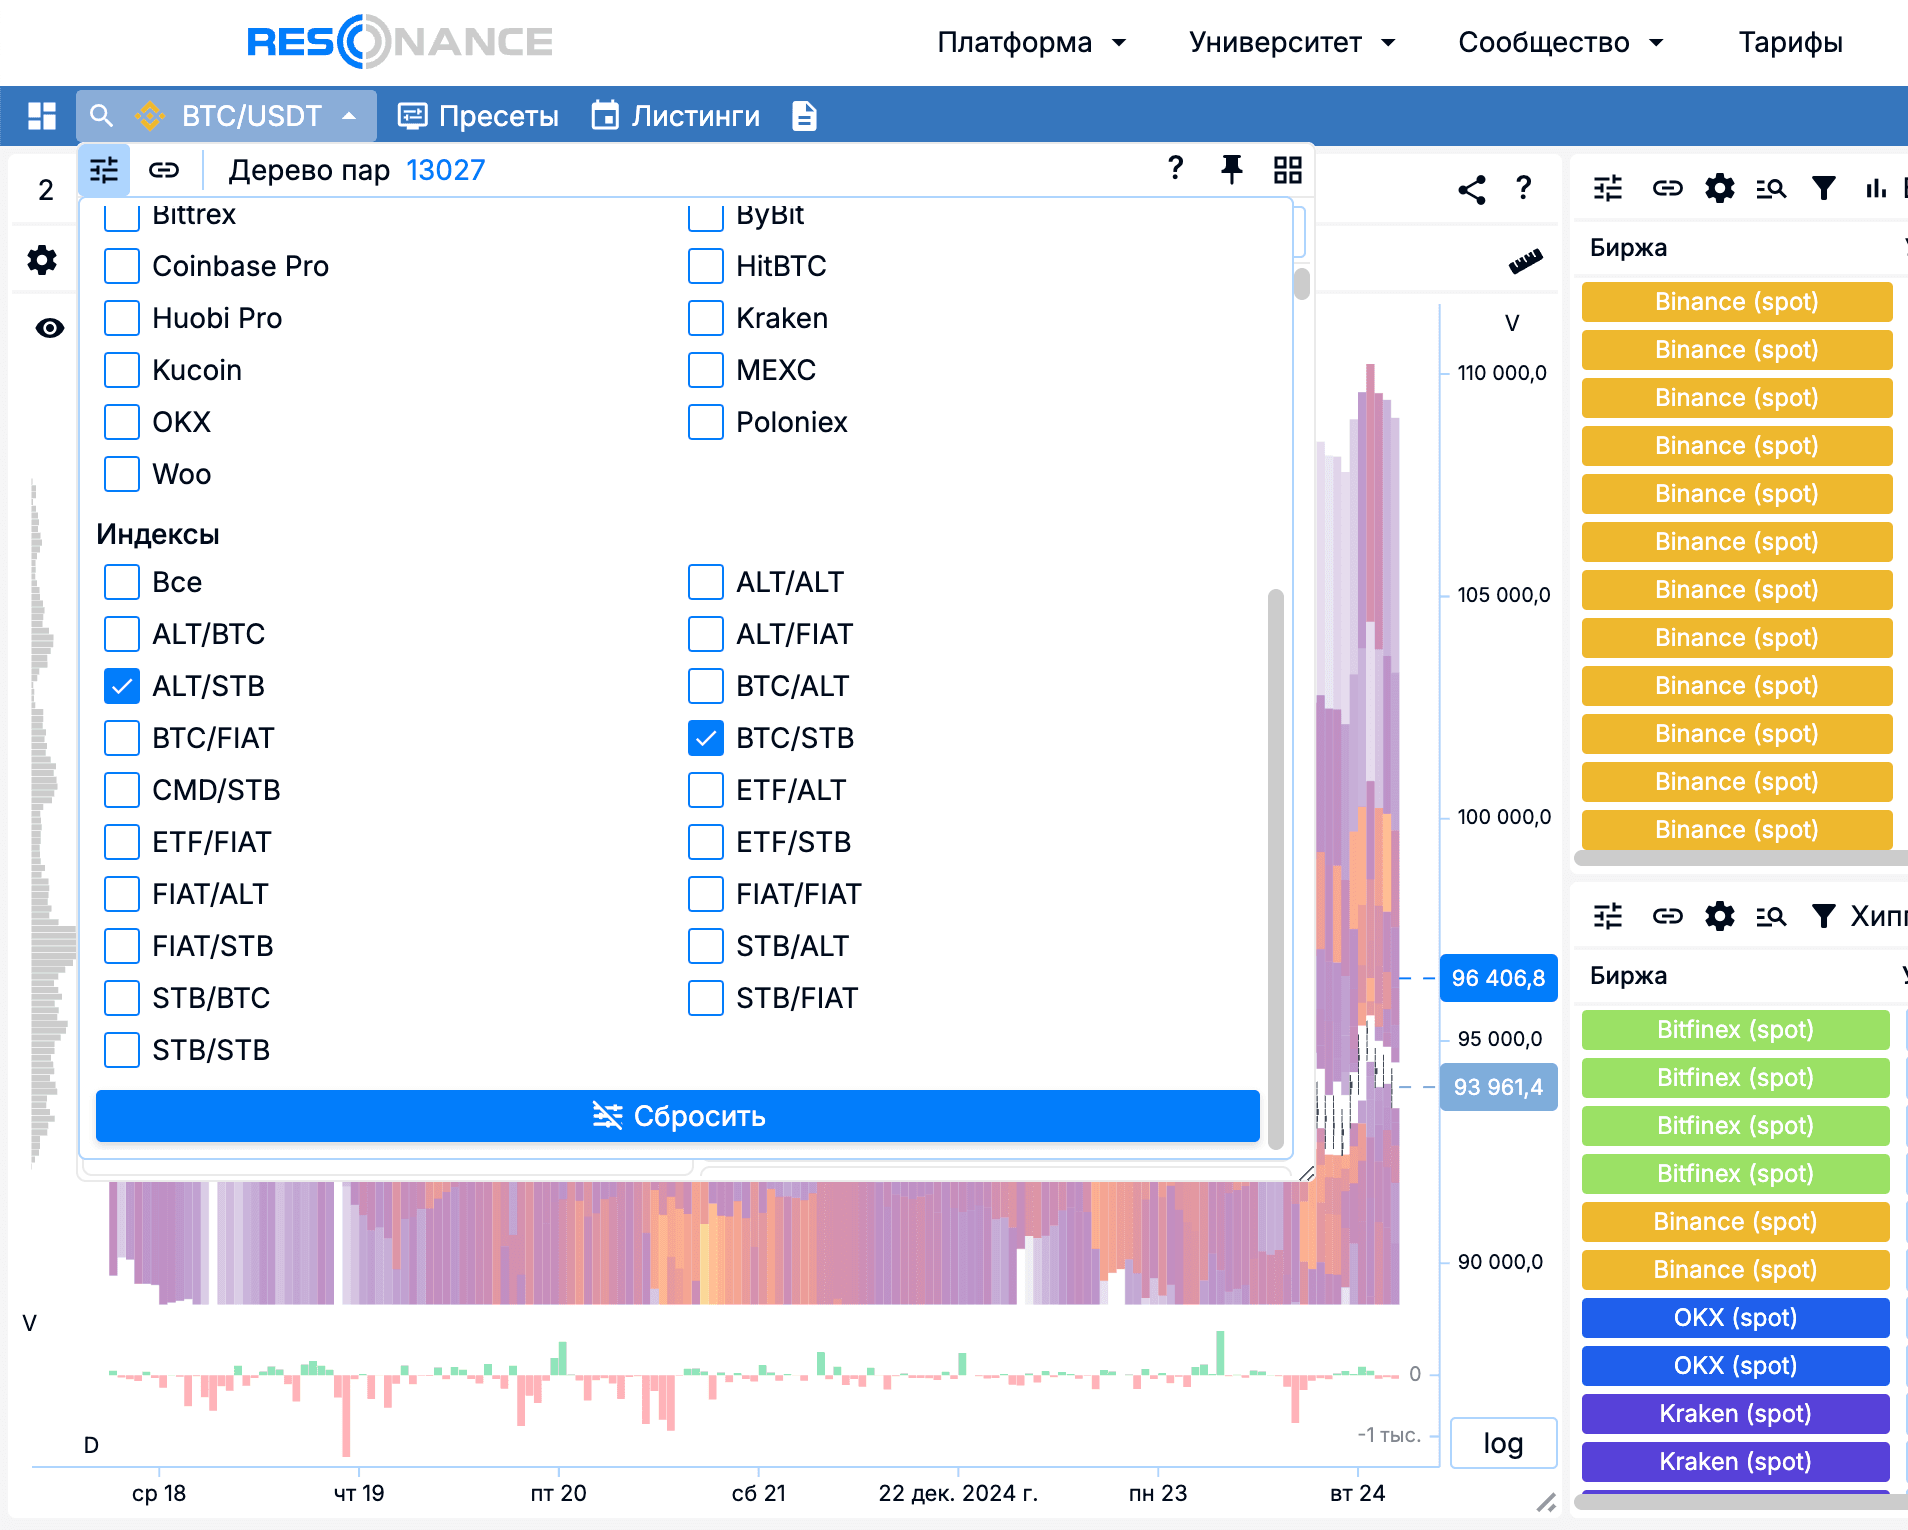Click the top right table horizontal scrollbar
Image resolution: width=1908 pixels, height=1530 pixels.
(x=1741, y=858)
